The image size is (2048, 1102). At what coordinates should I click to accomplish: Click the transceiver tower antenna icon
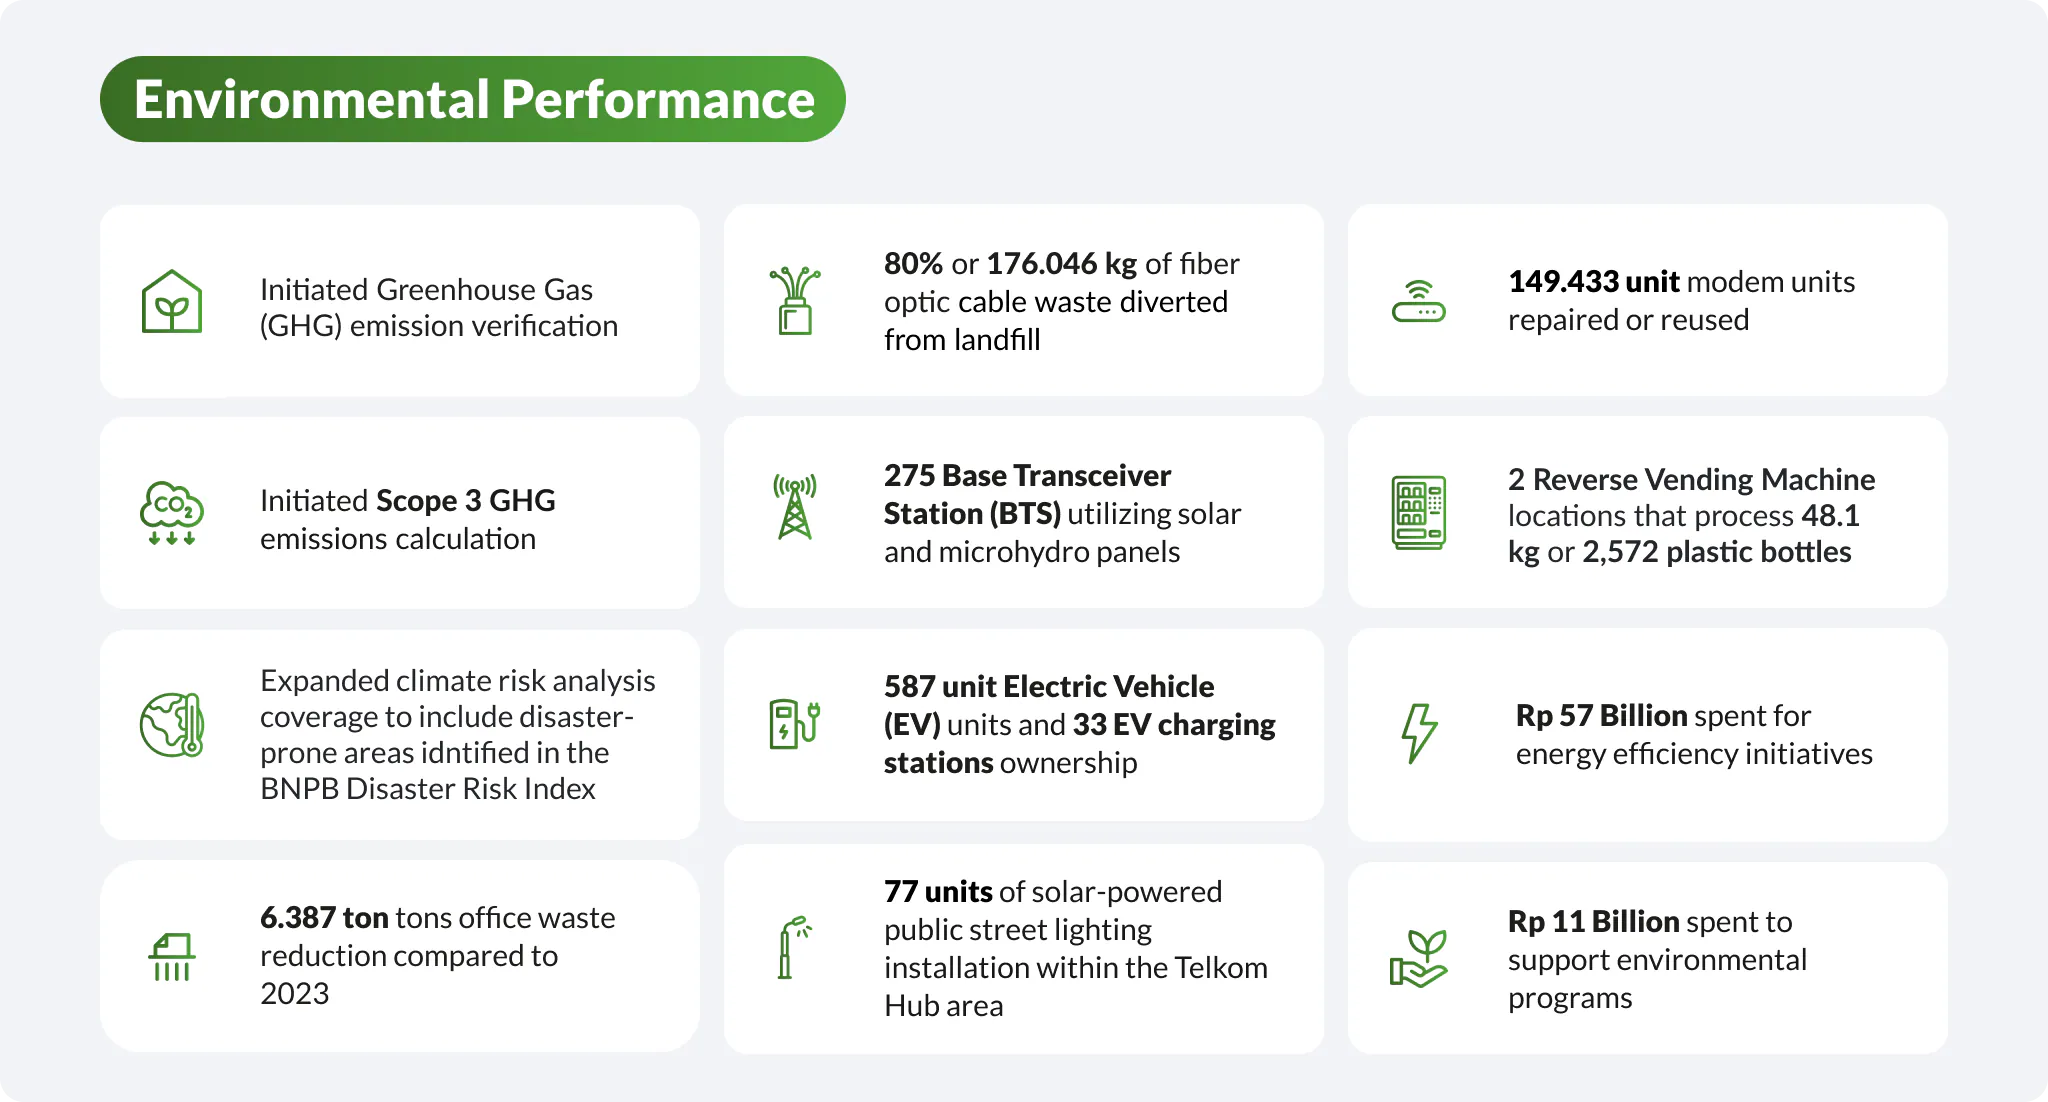pos(795,507)
